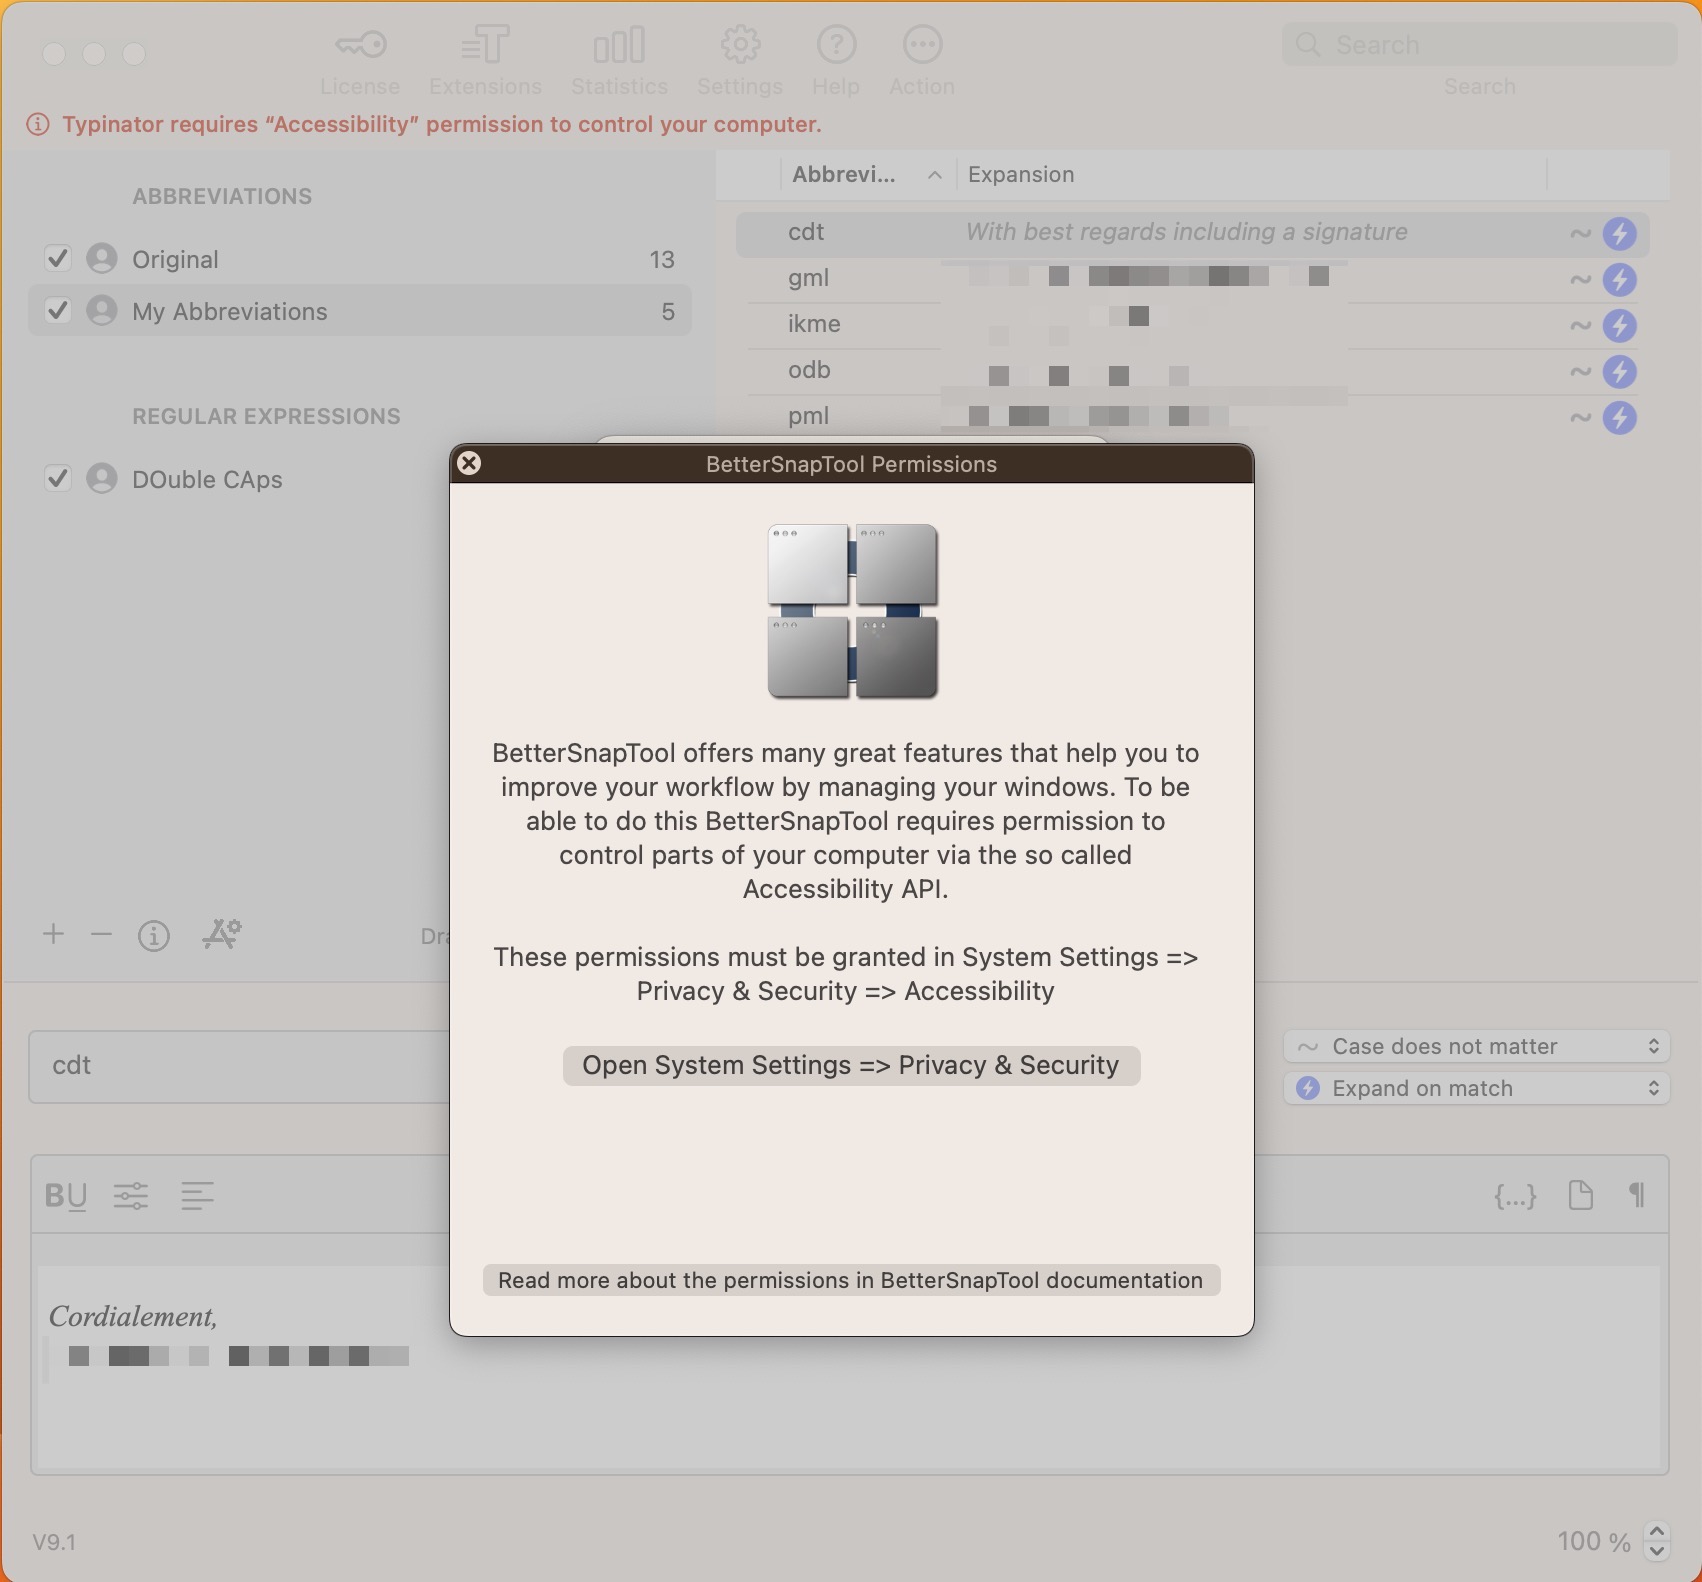
Task: Add a new item with the plus button
Action: pyautogui.click(x=53, y=934)
